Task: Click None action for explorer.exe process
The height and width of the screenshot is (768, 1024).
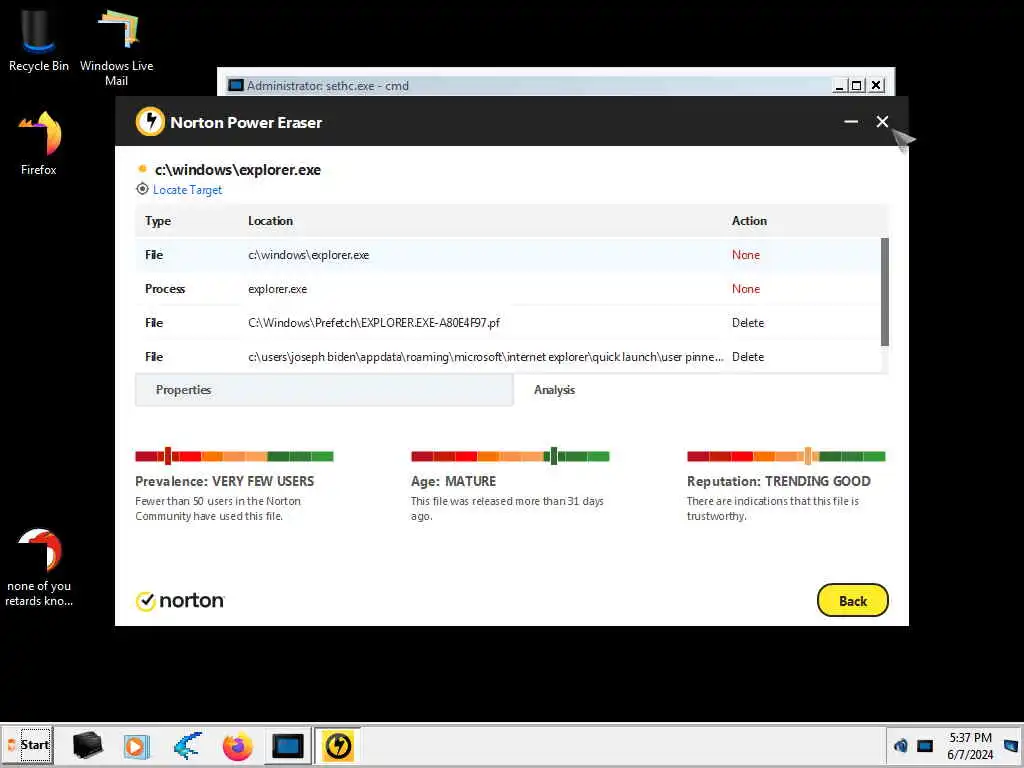Action: click(x=746, y=289)
